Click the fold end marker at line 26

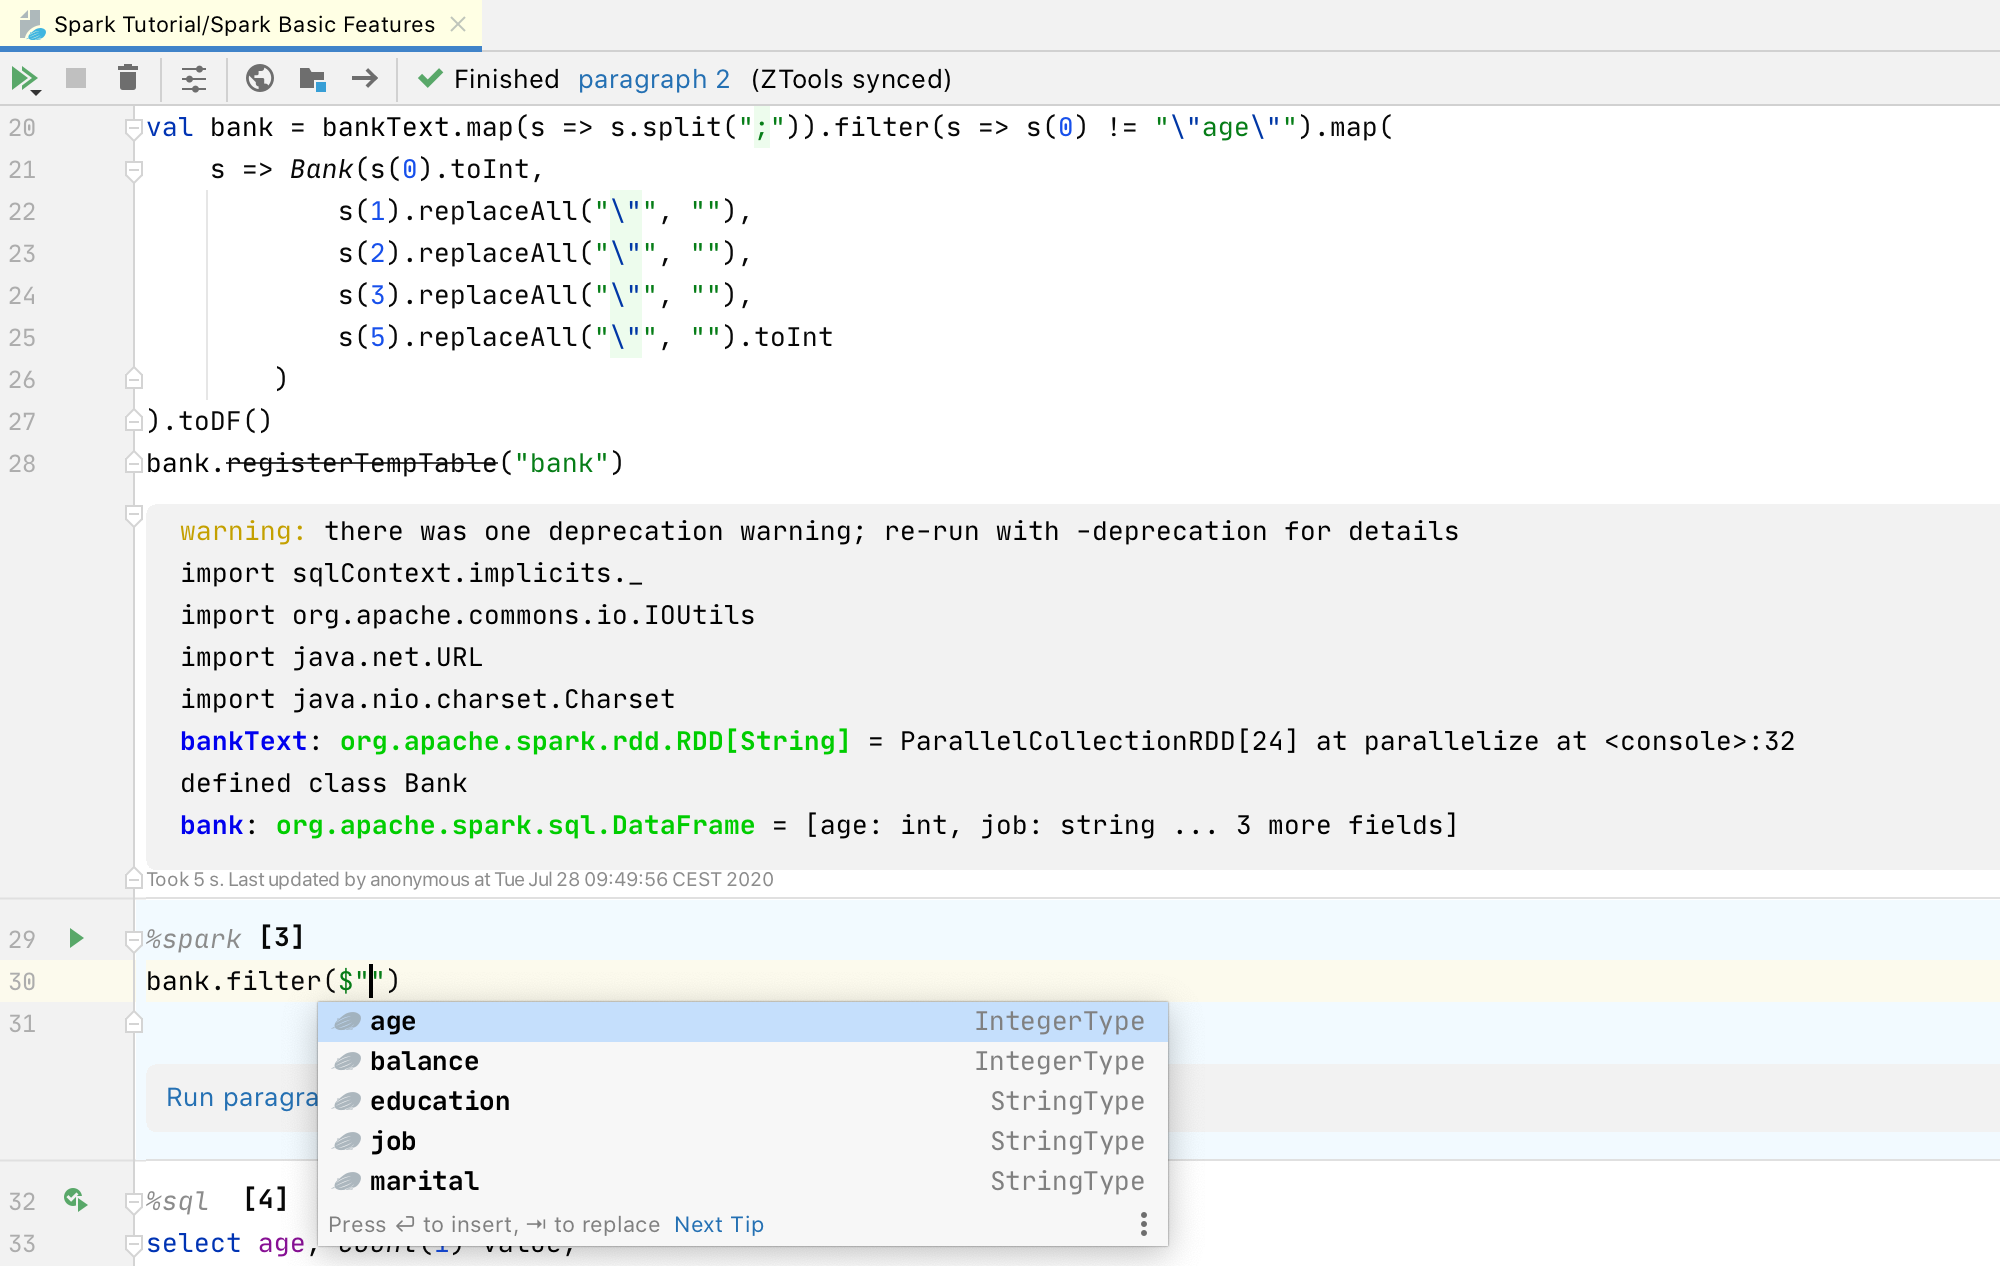134,379
